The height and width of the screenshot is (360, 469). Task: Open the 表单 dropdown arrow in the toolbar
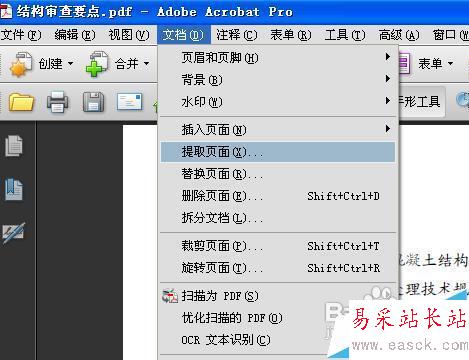pyautogui.click(x=450, y=63)
